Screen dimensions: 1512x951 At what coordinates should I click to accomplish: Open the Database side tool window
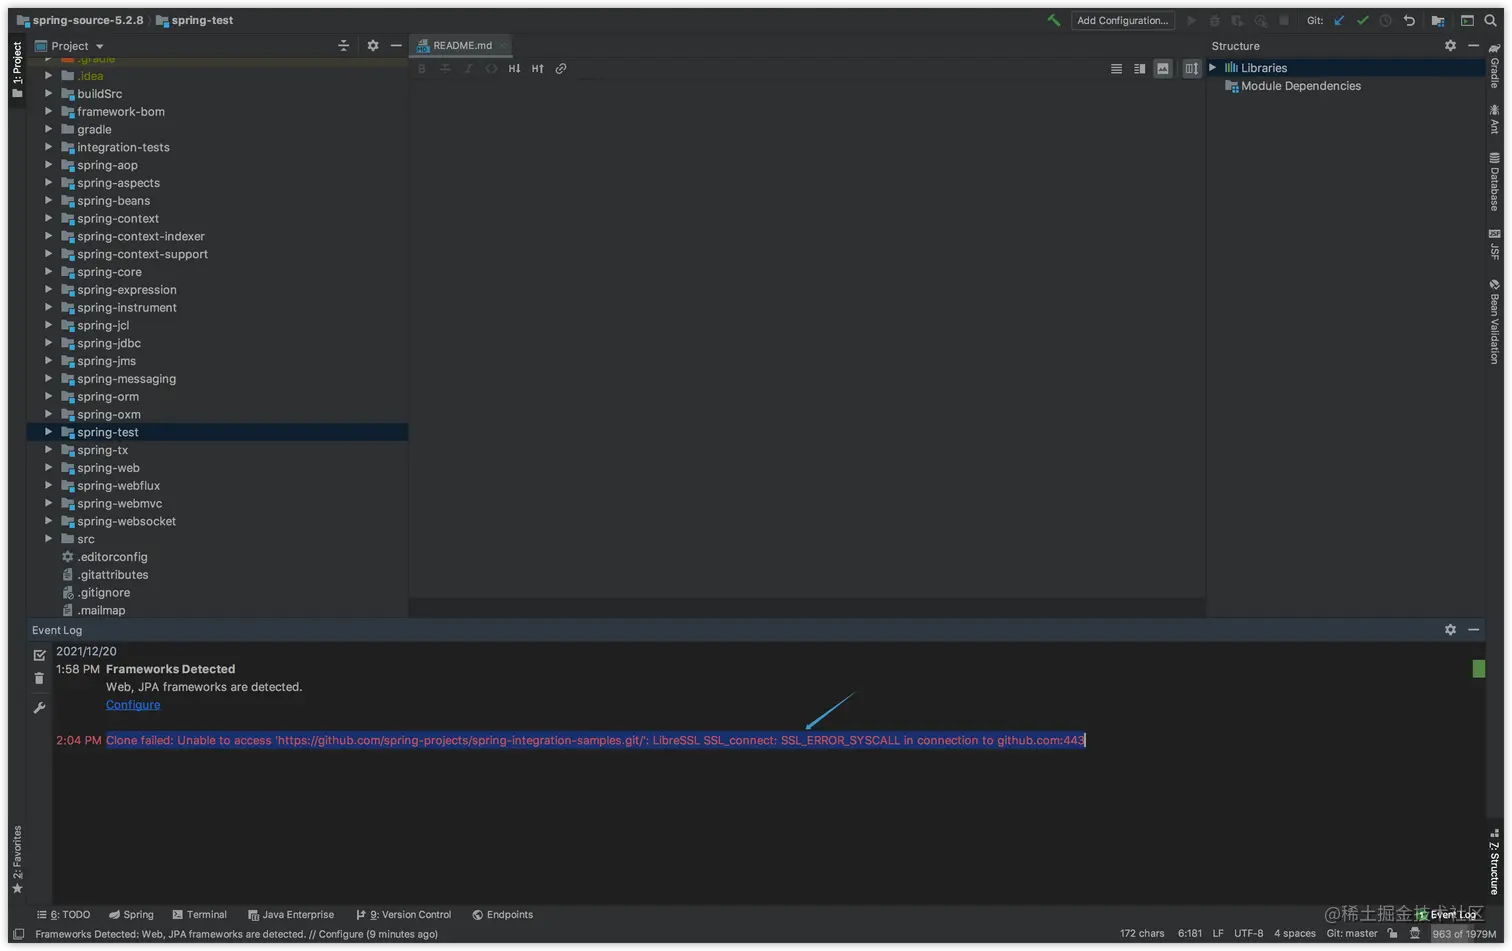(x=1494, y=182)
